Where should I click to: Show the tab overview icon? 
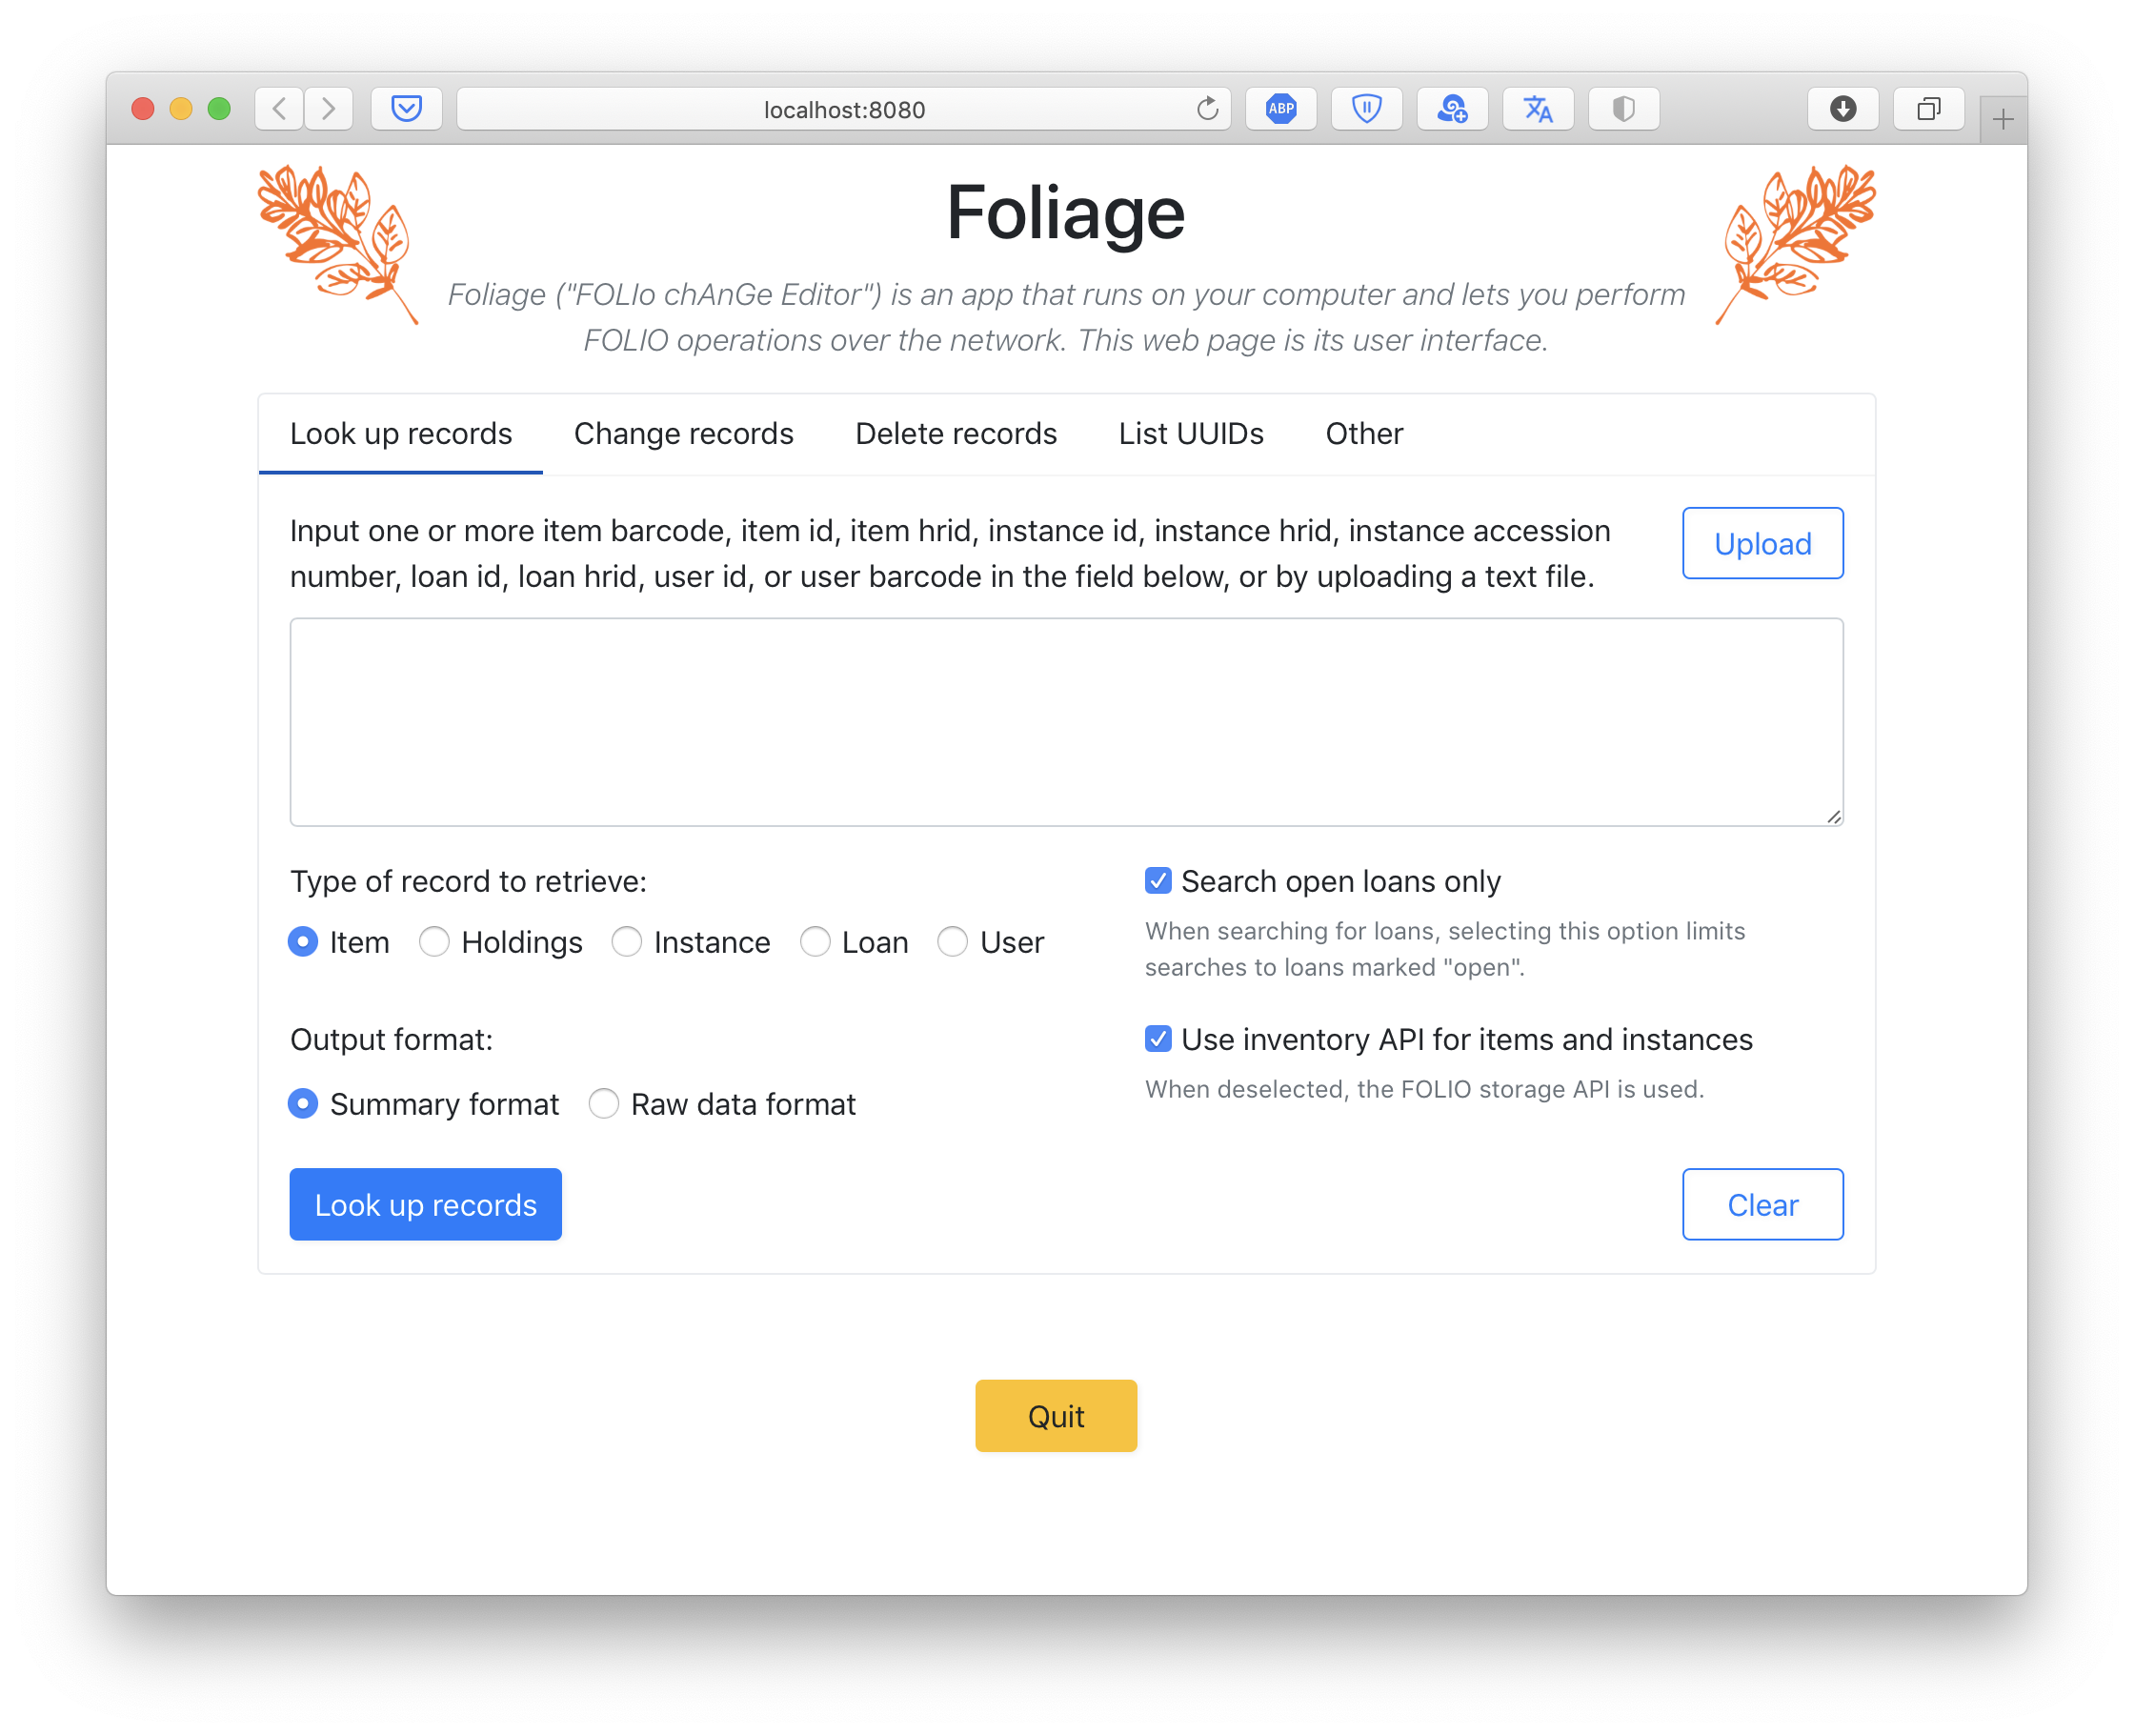(x=1928, y=108)
